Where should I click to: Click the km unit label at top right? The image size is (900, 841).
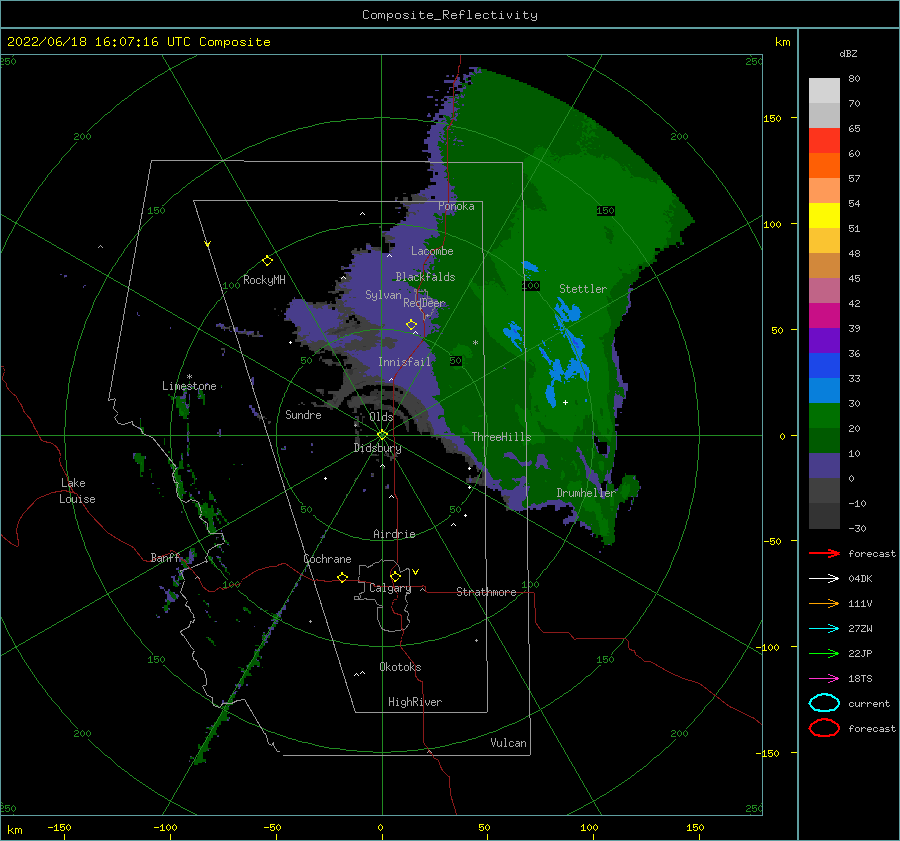(x=782, y=42)
